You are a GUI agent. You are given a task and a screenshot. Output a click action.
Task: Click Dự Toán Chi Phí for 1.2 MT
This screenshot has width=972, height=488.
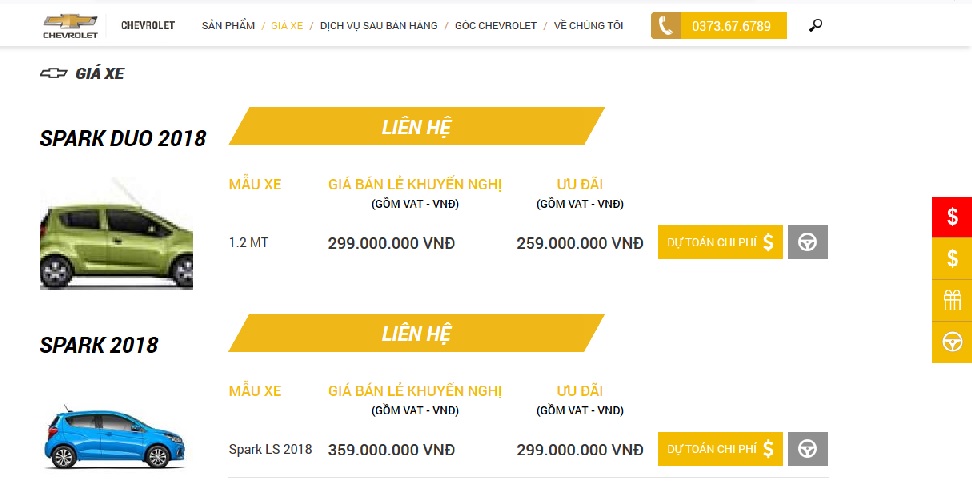tap(720, 242)
